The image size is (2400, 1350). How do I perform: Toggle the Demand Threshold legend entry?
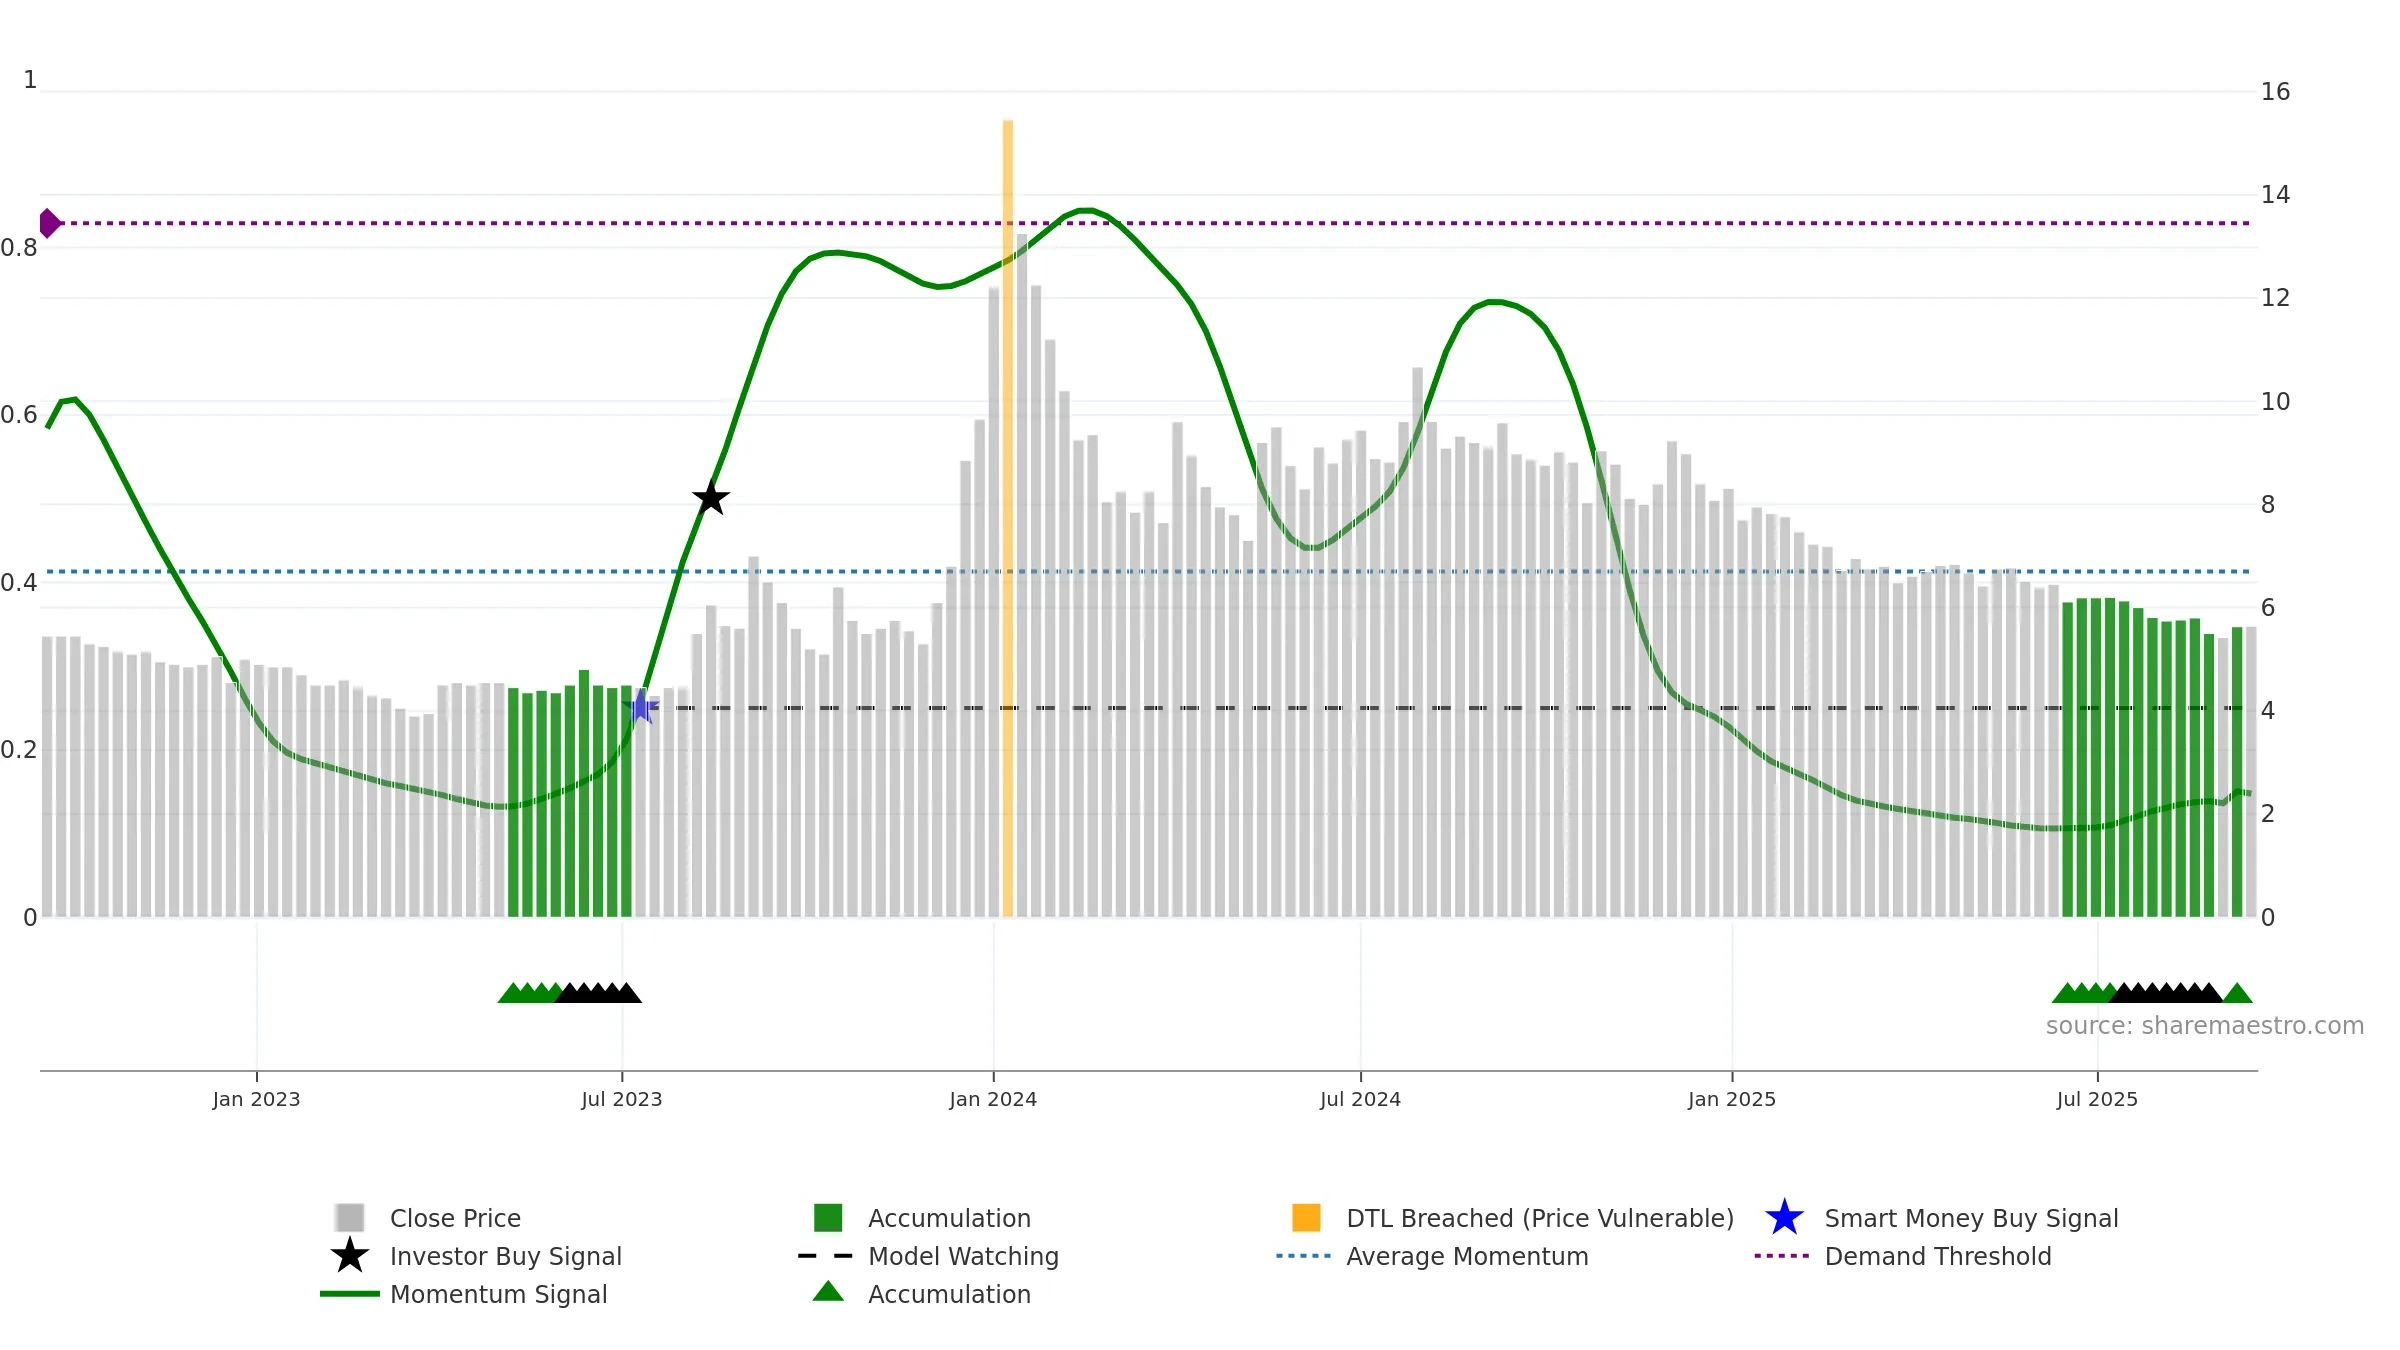click(x=1903, y=1256)
